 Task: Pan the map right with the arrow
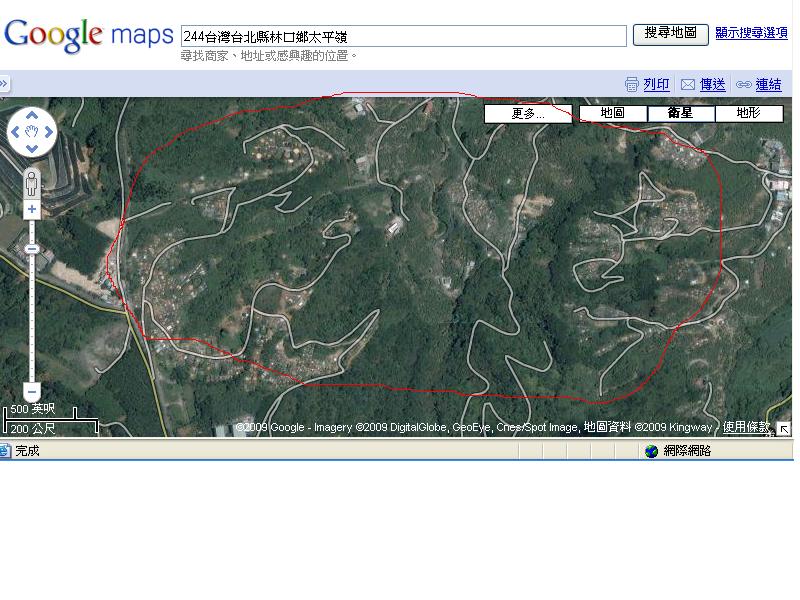click(50, 132)
